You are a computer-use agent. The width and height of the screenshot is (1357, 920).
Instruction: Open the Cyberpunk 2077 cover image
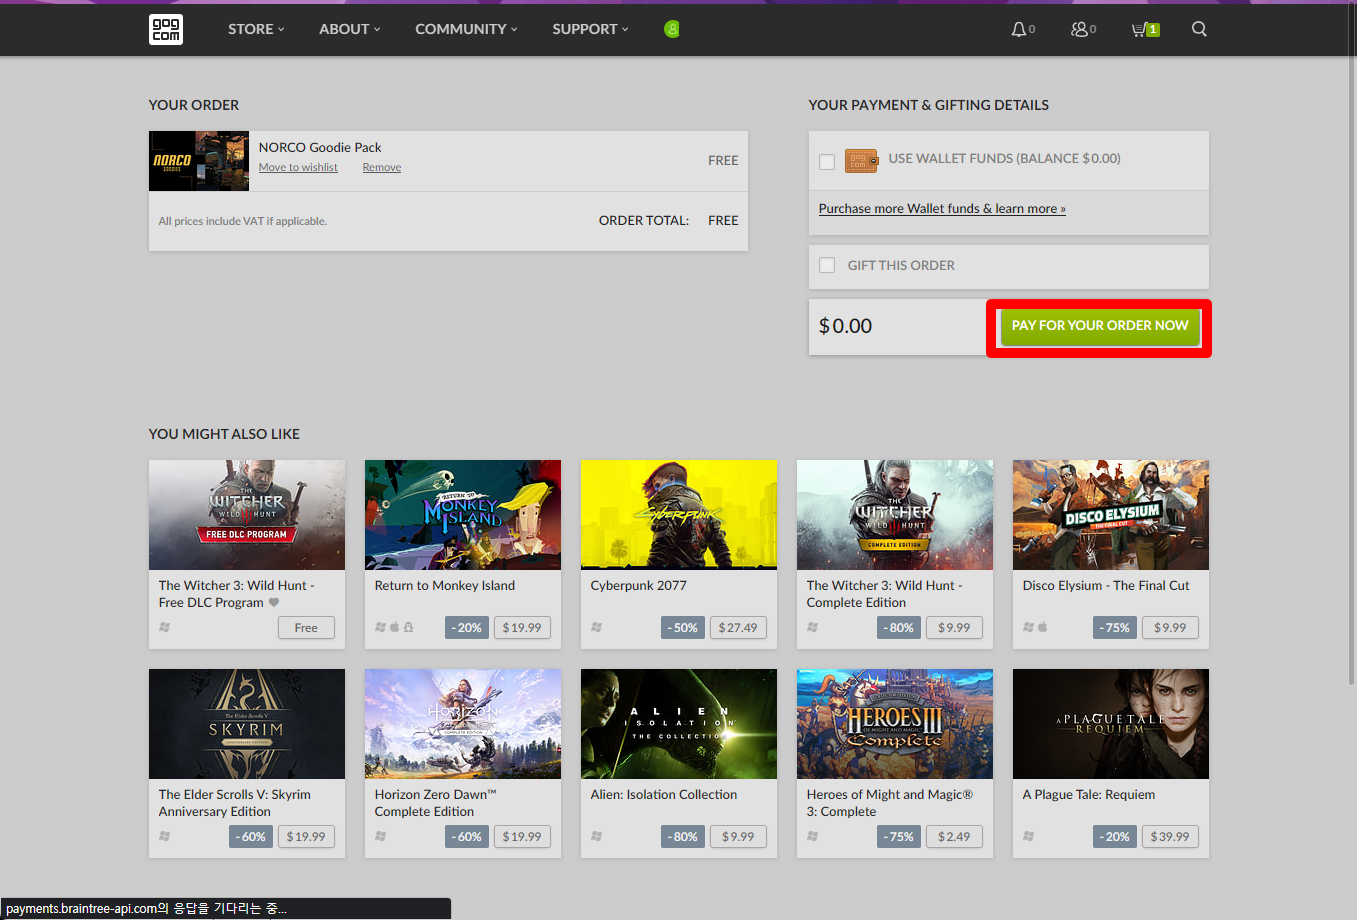pos(679,515)
